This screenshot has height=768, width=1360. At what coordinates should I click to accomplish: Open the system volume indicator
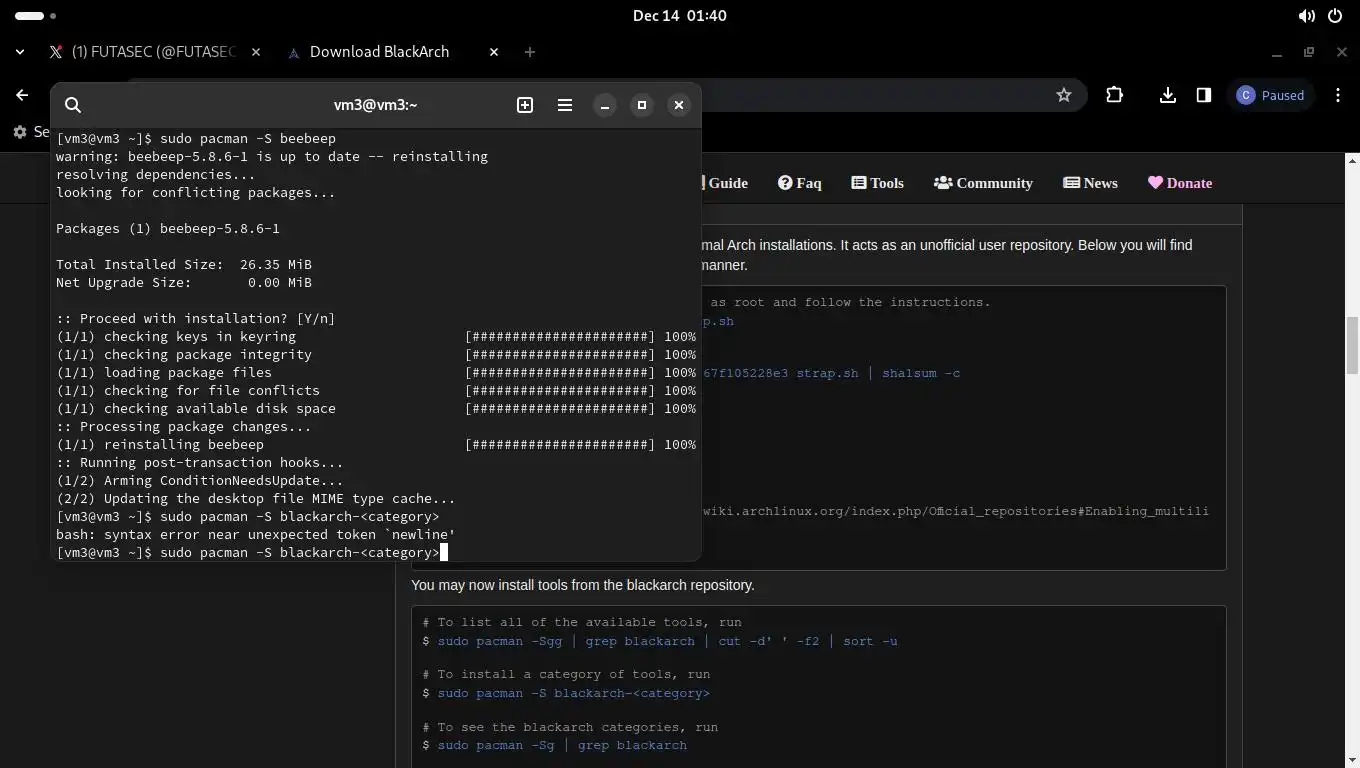click(1306, 16)
